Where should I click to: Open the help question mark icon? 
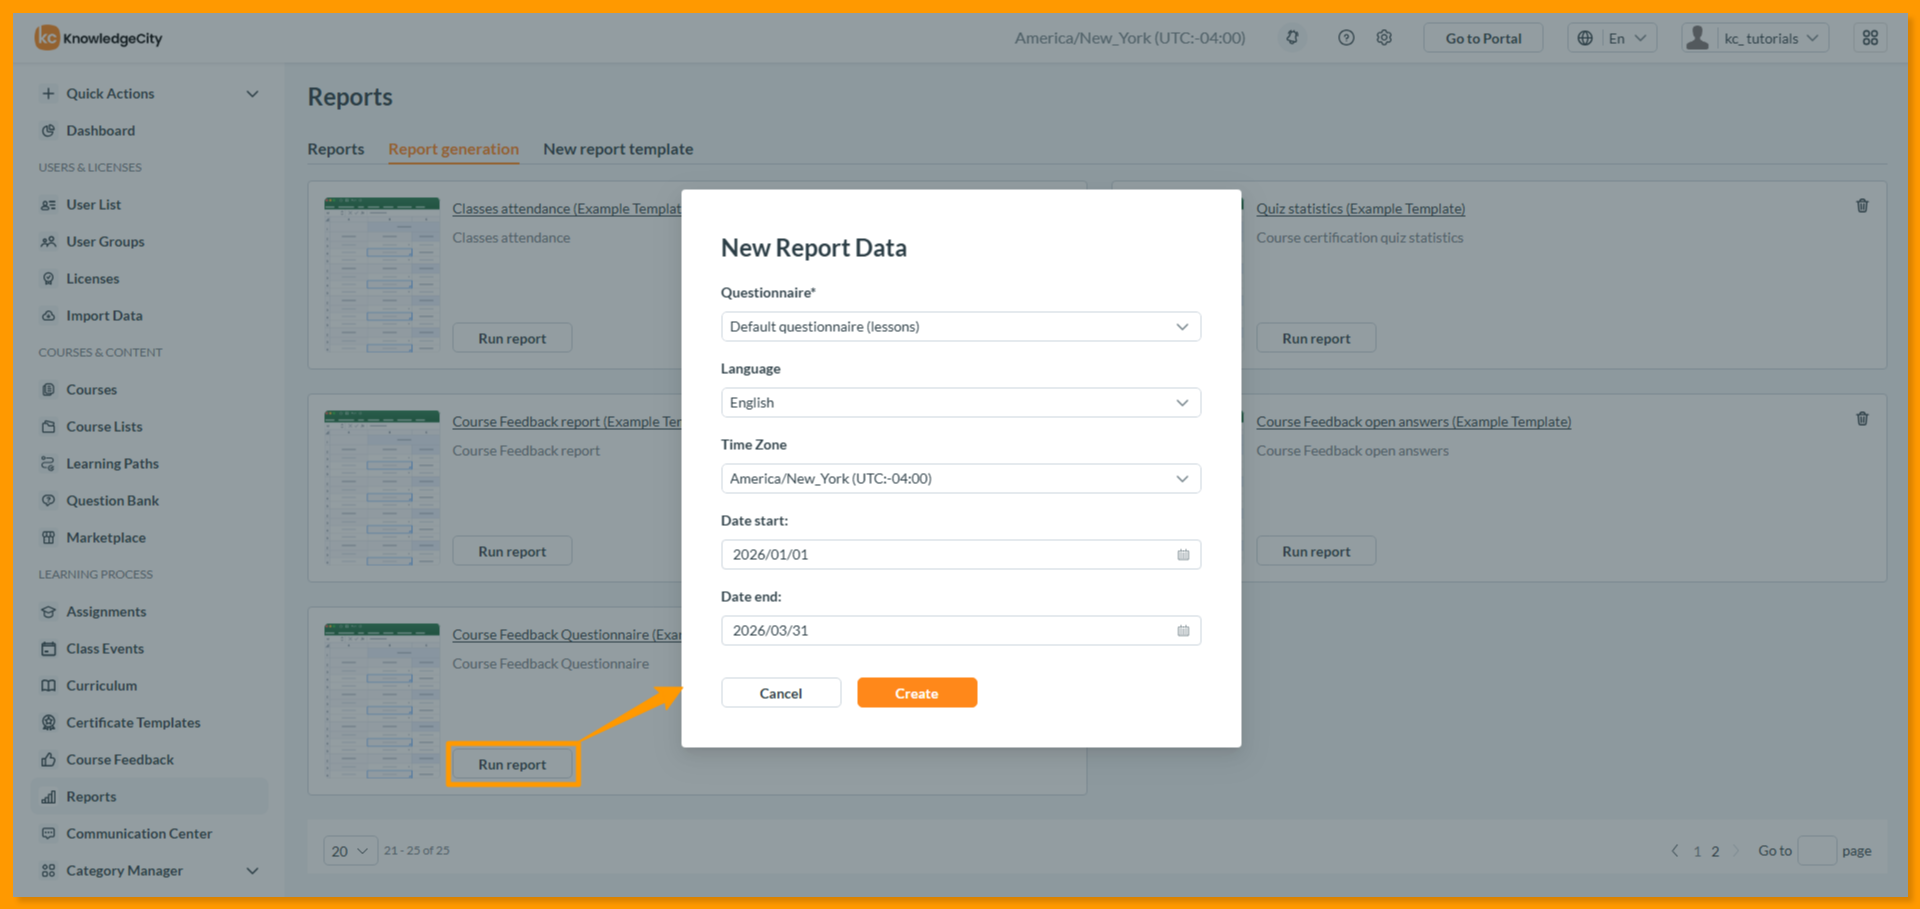(1346, 38)
